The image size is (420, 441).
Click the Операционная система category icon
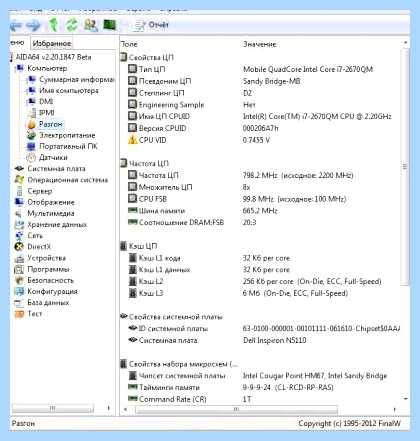coord(19,180)
